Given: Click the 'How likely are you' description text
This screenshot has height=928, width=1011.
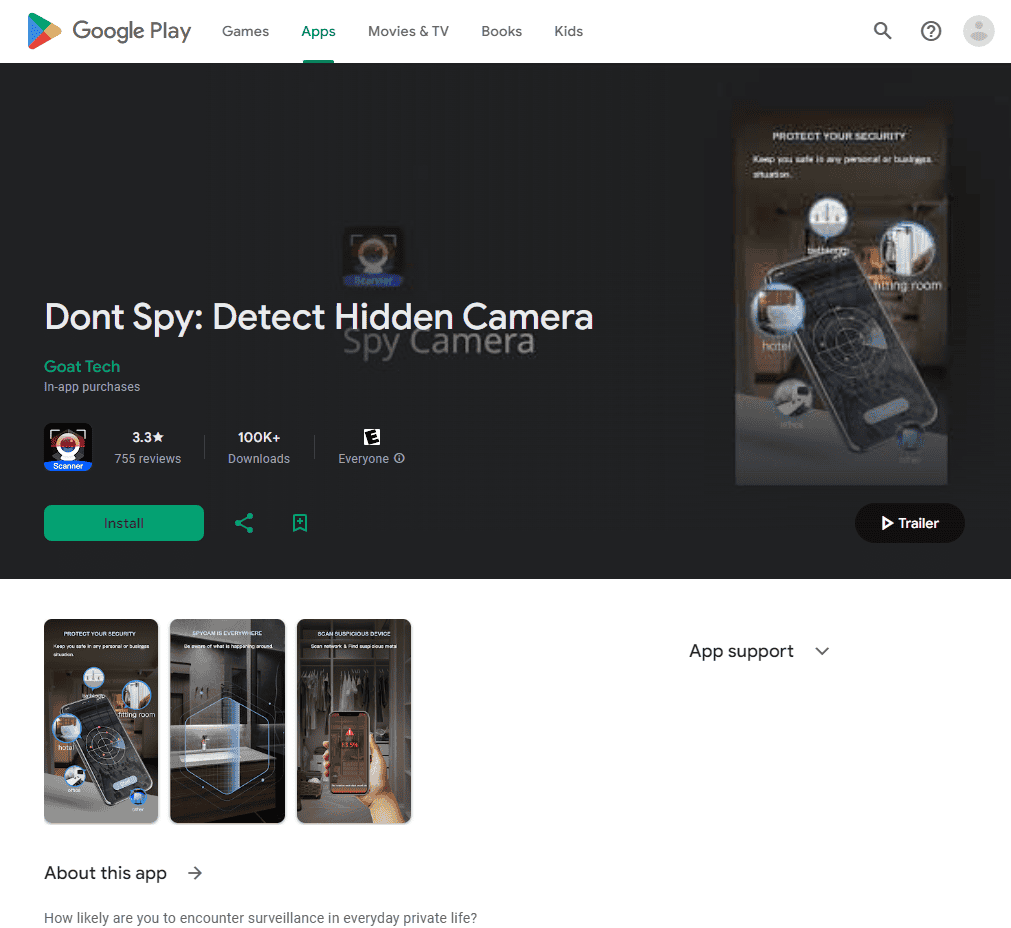Looking at the screenshot, I should tap(260, 918).
